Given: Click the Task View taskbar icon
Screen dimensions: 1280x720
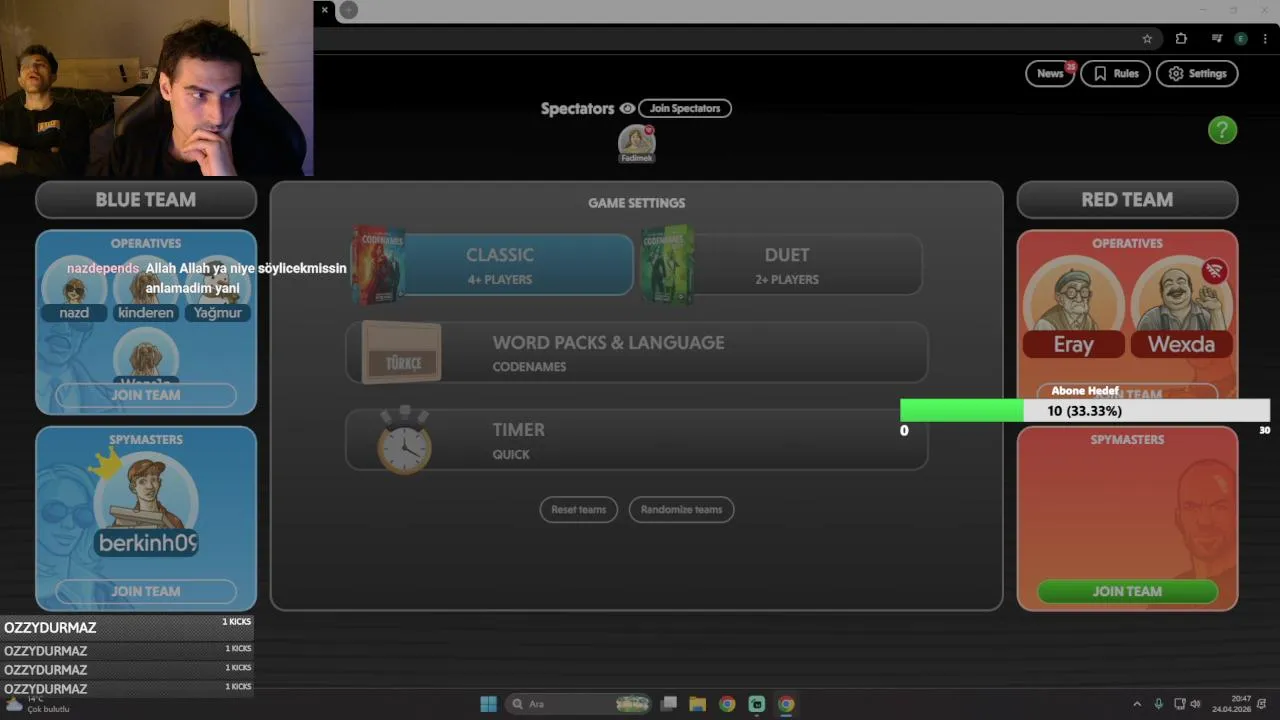Looking at the screenshot, I should (x=669, y=704).
